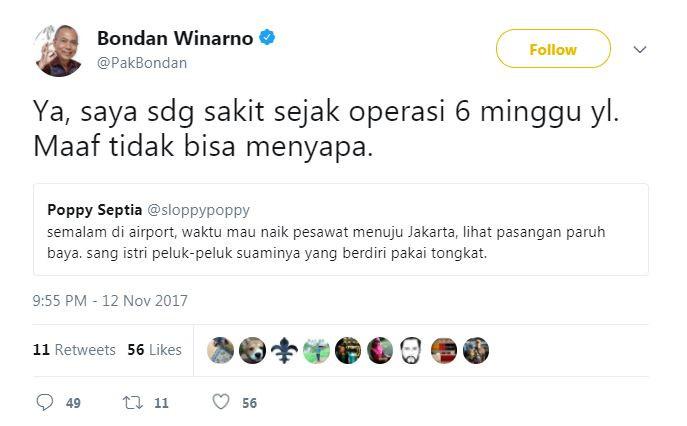This screenshot has height=426, width=687.
Task: View the 56 Likes list
Action: point(154,350)
